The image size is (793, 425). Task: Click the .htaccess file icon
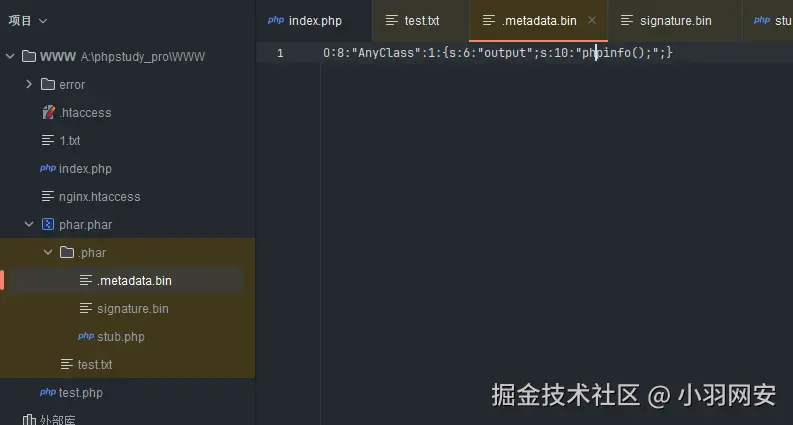(48, 112)
